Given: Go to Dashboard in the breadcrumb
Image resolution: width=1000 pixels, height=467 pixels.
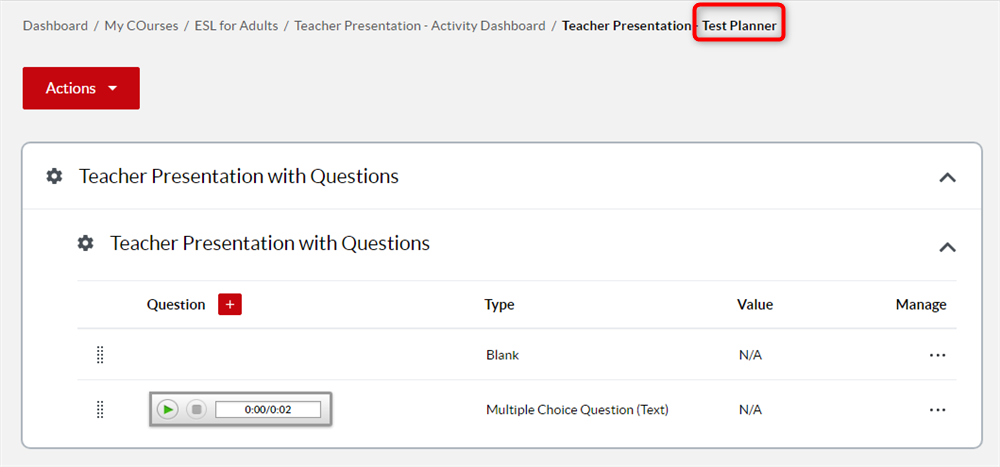Looking at the screenshot, I should 55,25.
